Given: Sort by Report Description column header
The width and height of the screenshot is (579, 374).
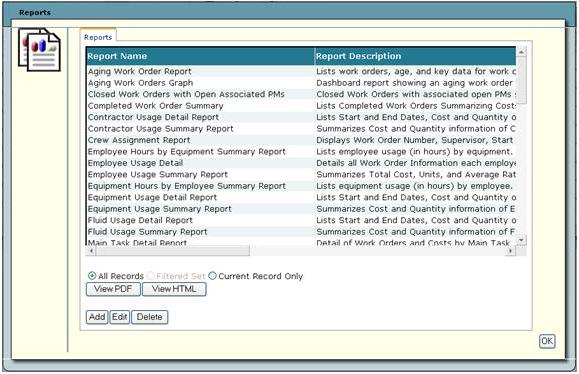Looking at the screenshot, I should point(415,56).
